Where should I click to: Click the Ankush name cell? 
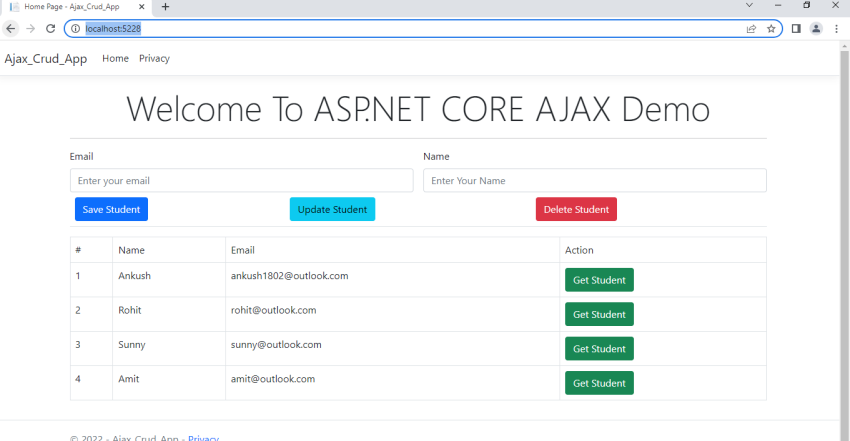click(169, 280)
